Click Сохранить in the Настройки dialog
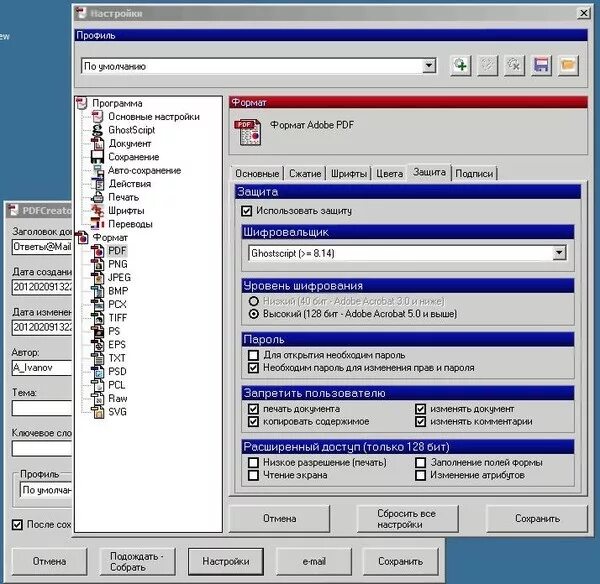 tap(537, 519)
